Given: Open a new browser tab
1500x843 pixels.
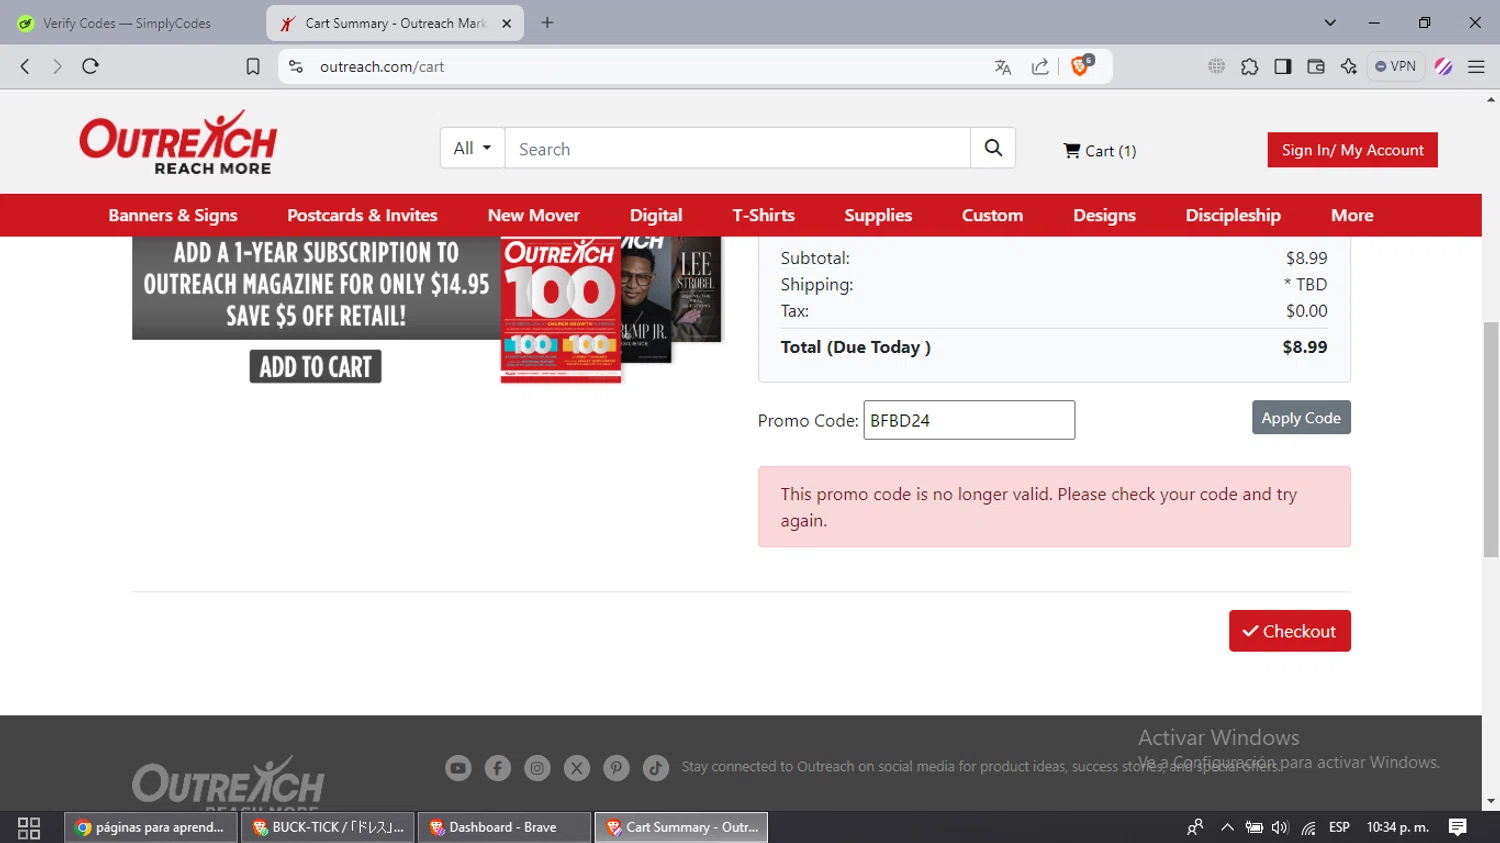Looking at the screenshot, I should [547, 23].
